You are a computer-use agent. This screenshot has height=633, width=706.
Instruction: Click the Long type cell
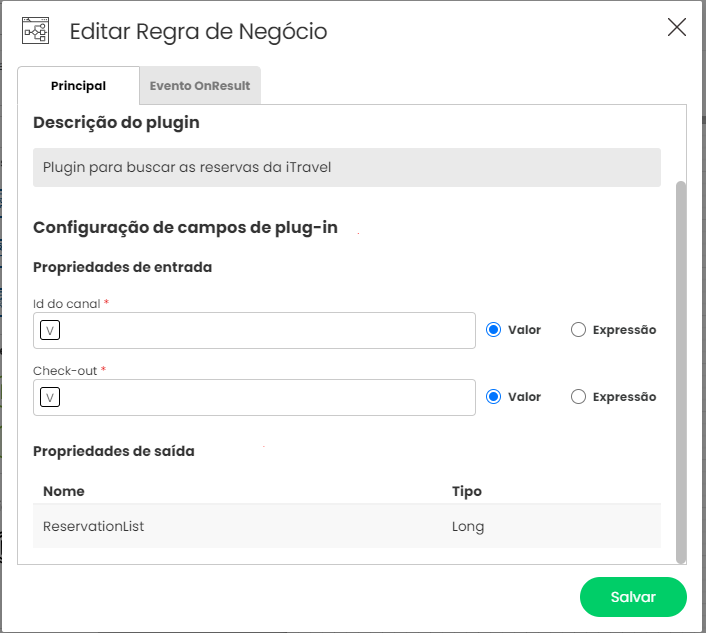pyautogui.click(x=468, y=526)
